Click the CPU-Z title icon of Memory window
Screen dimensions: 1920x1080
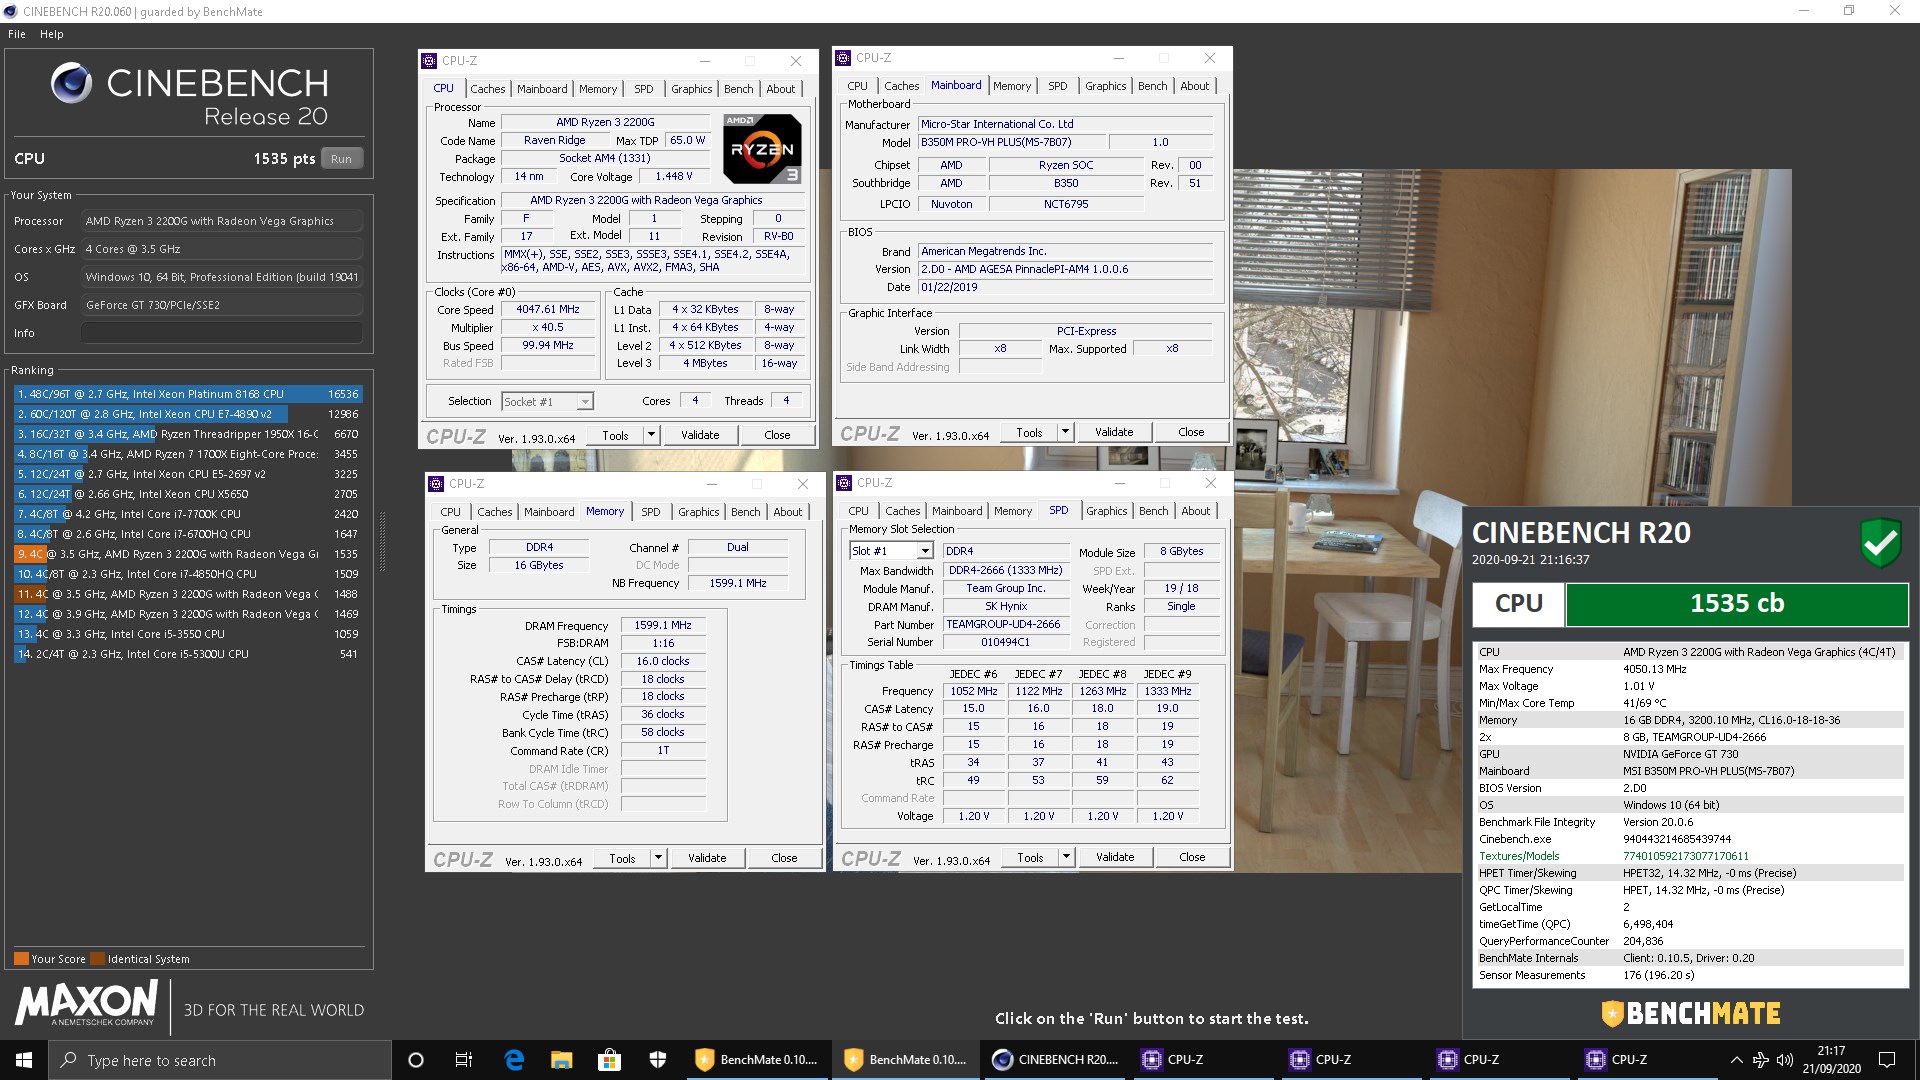(x=436, y=484)
